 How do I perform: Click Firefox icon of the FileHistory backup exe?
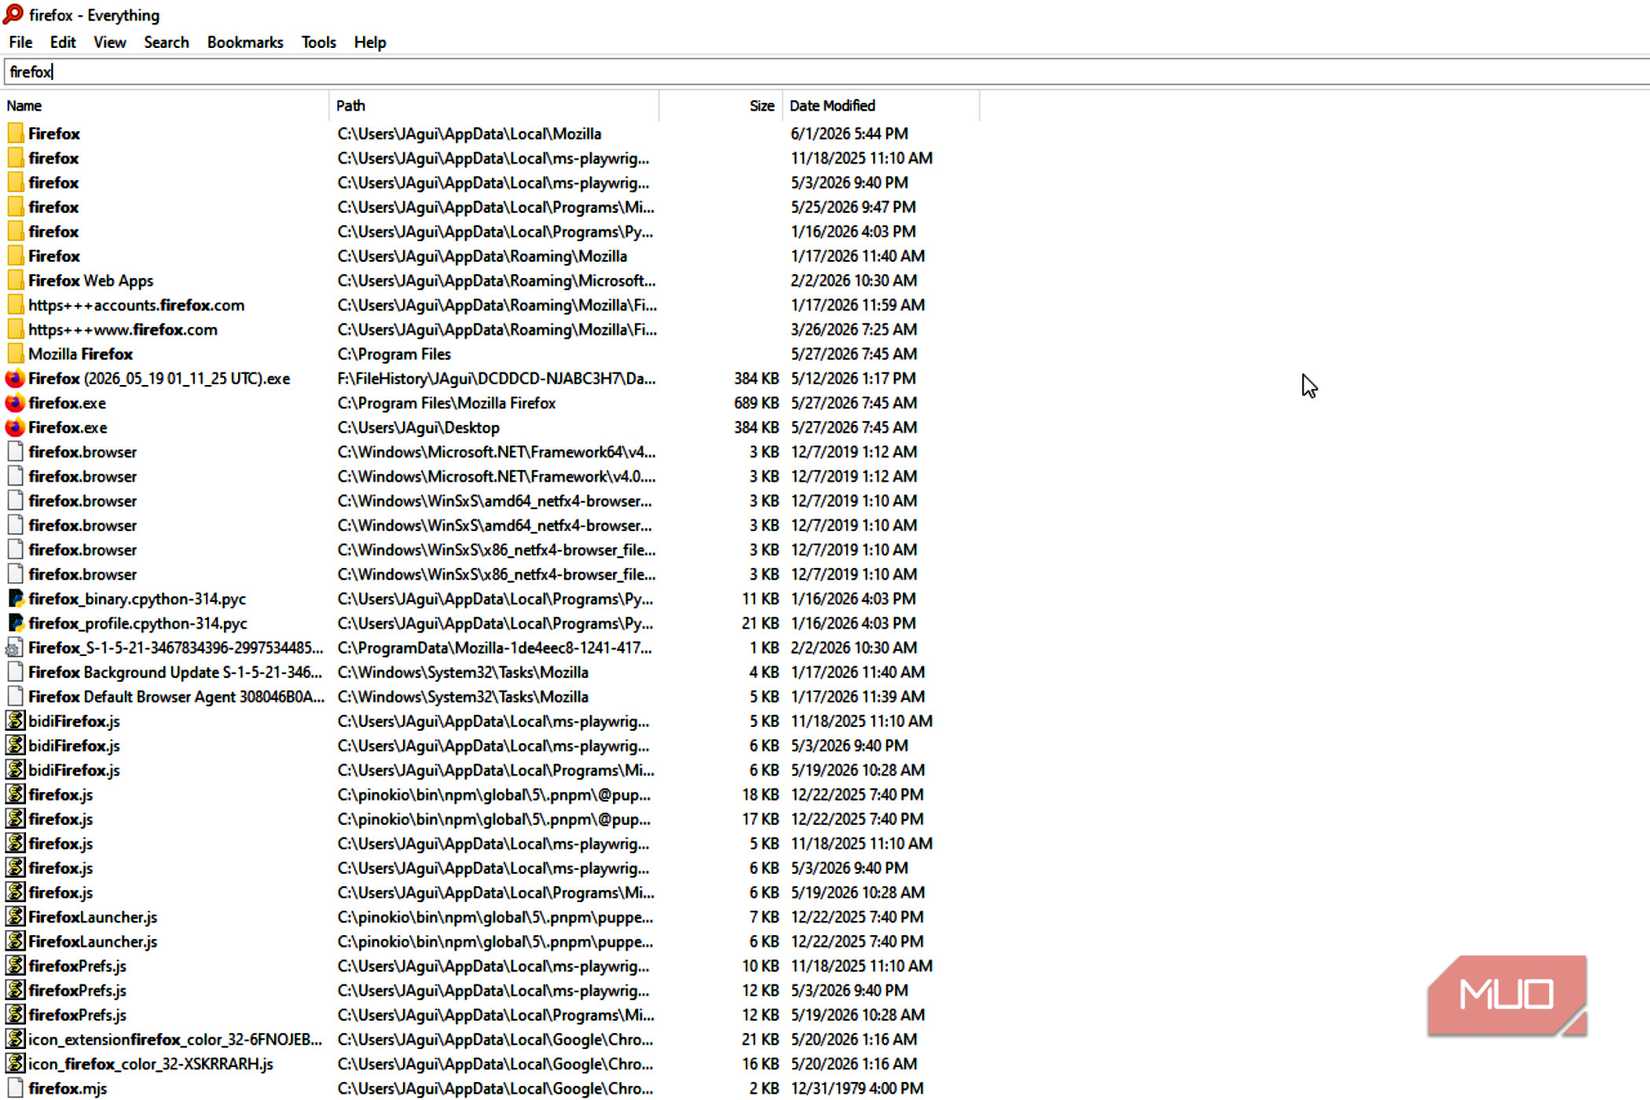coord(15,378)
